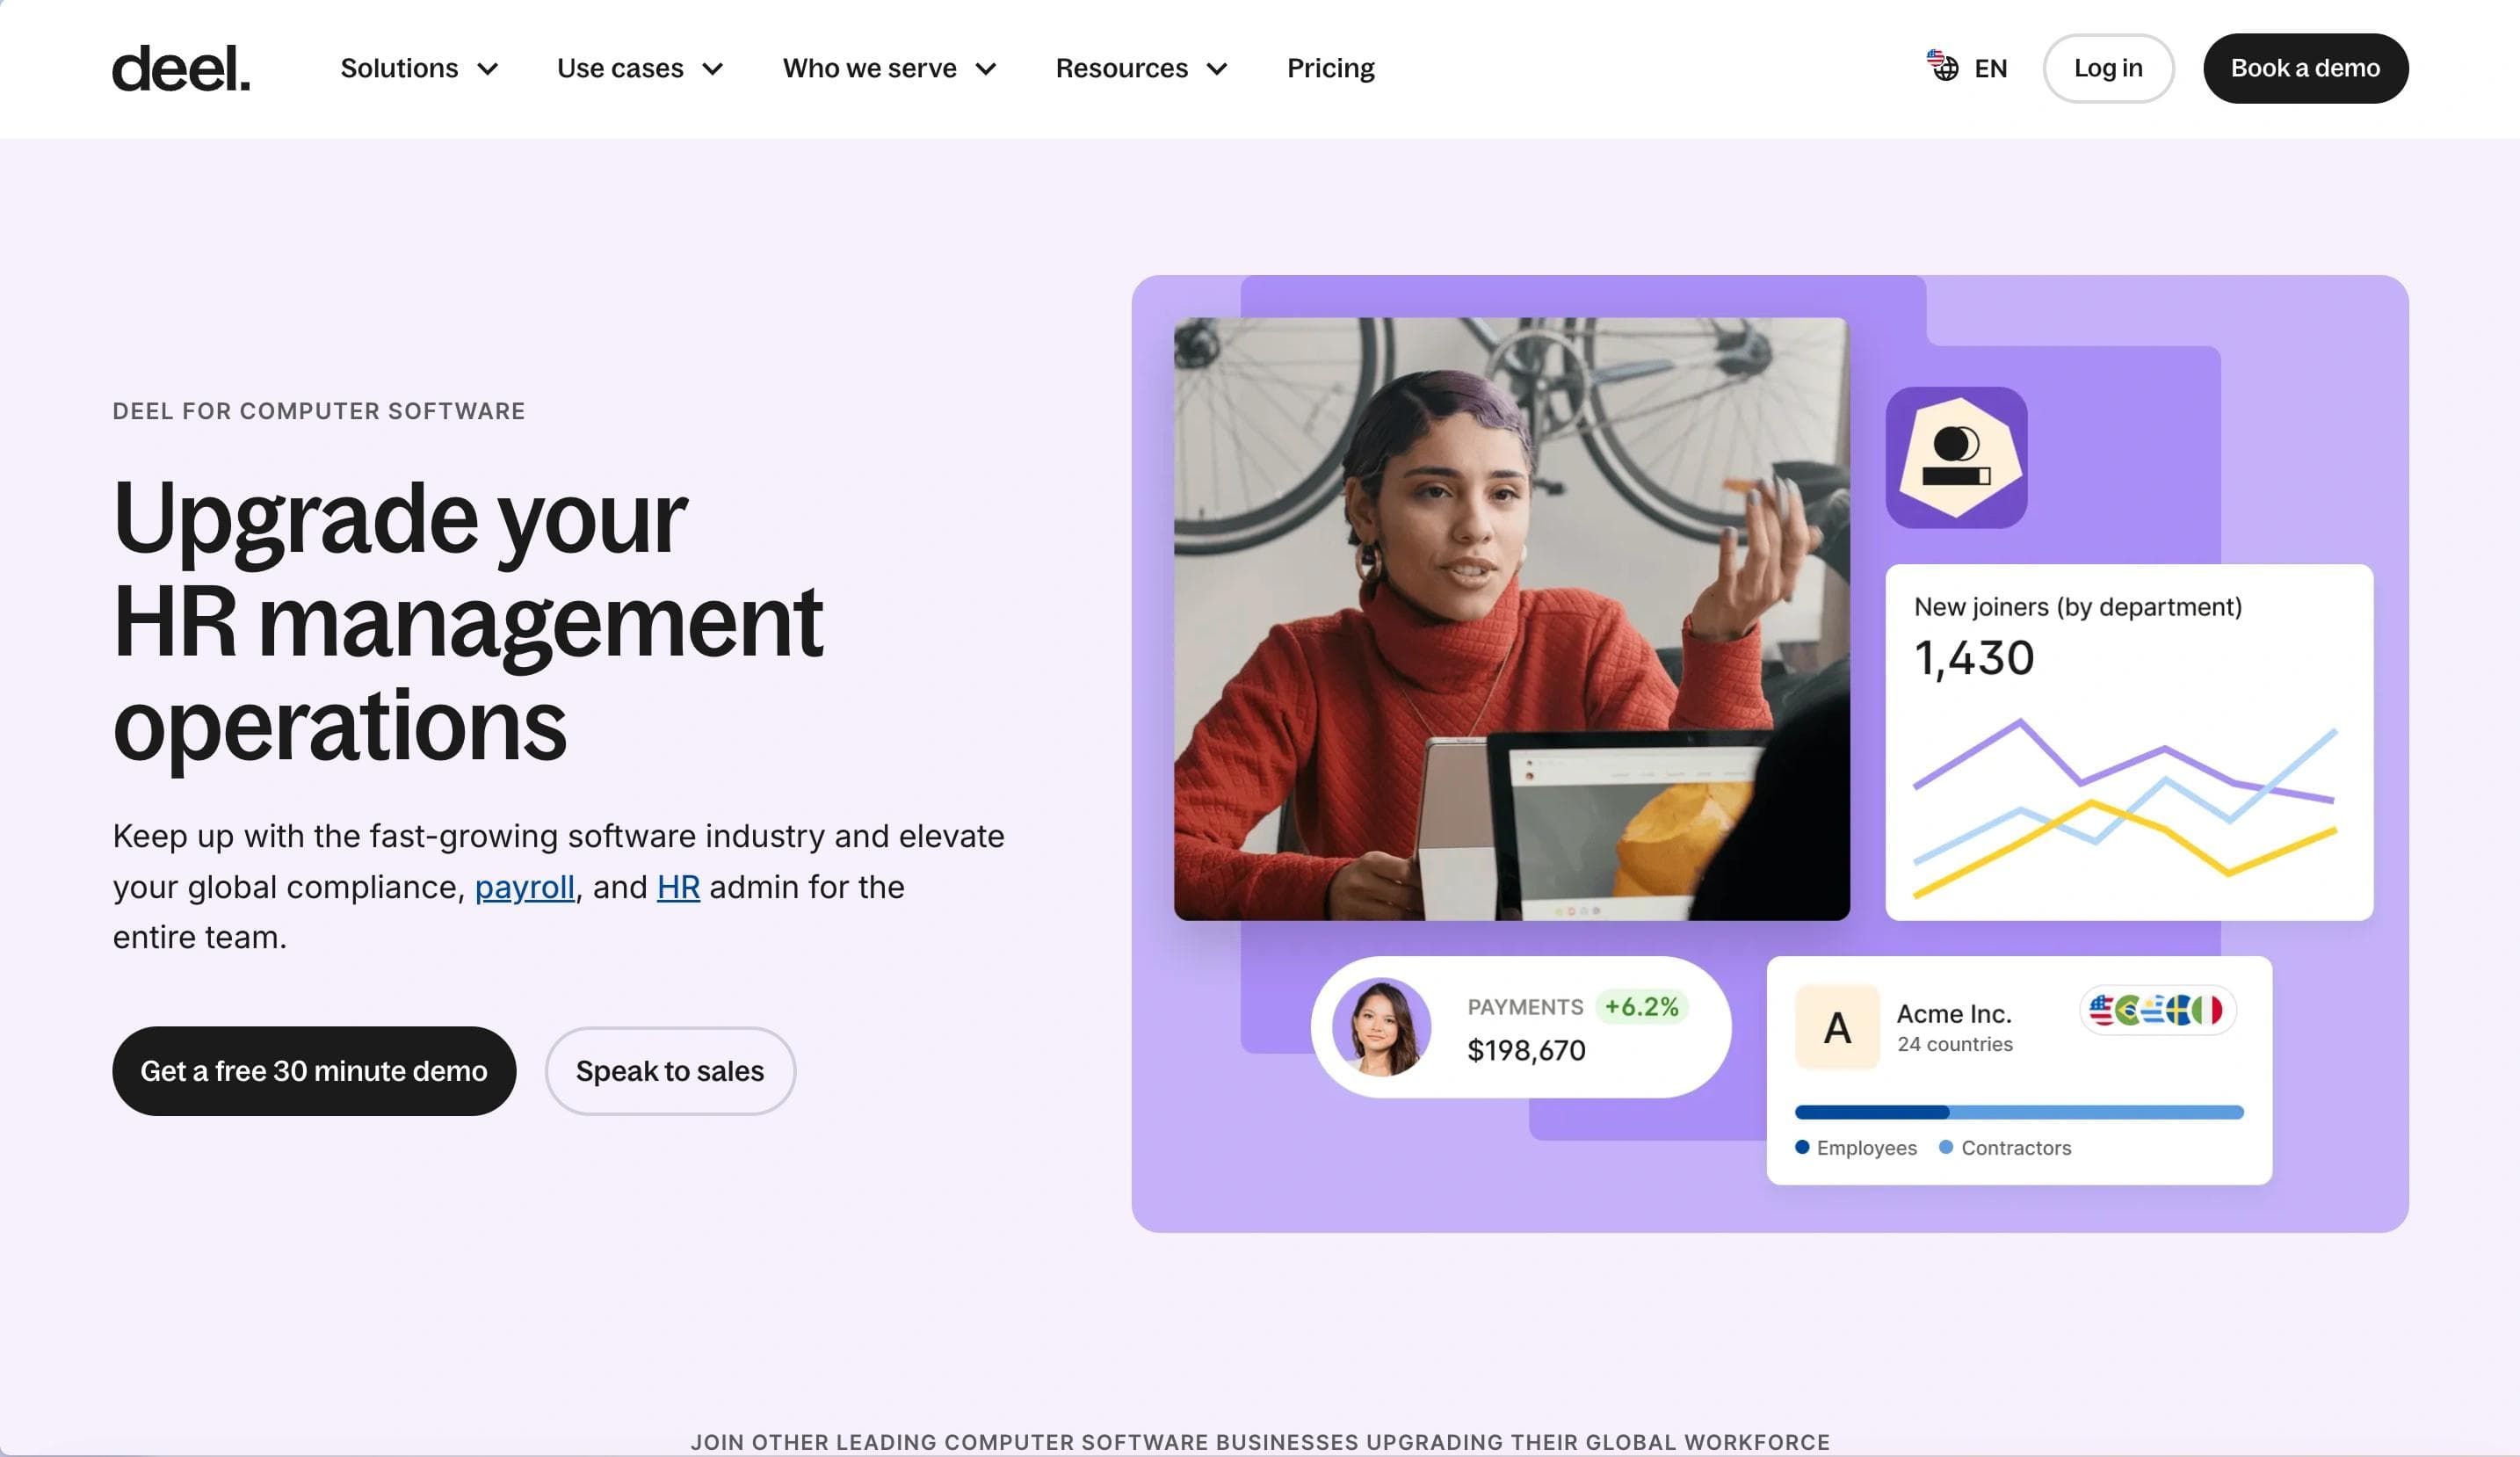Open the Who we serve dropdown
Viewport: 2520px width, 1457px height.
[x=890, y=68]
